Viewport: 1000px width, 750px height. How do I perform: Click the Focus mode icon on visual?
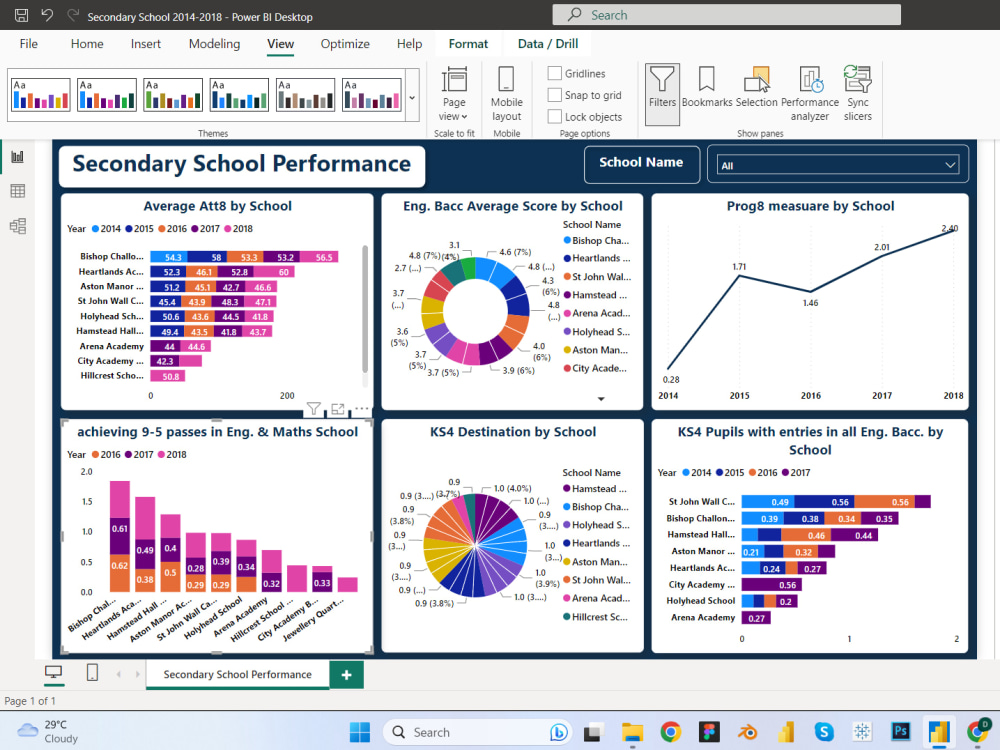click(337, 409)
